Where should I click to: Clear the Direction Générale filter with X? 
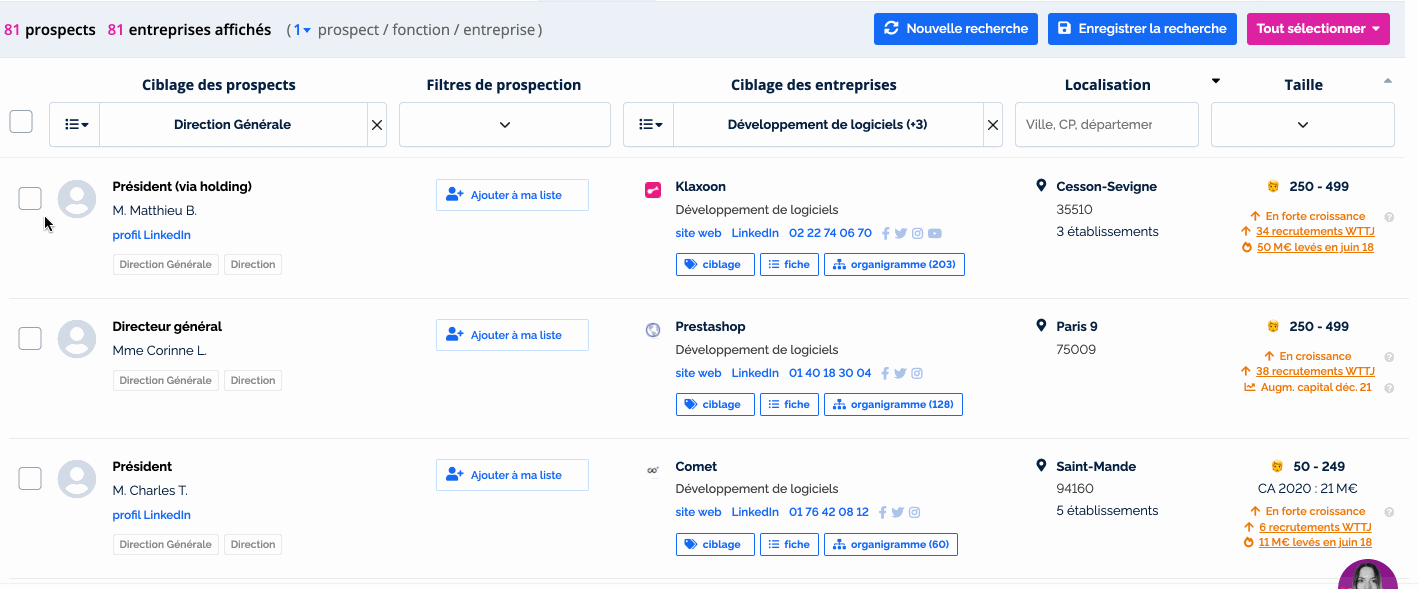click(377, 125)
